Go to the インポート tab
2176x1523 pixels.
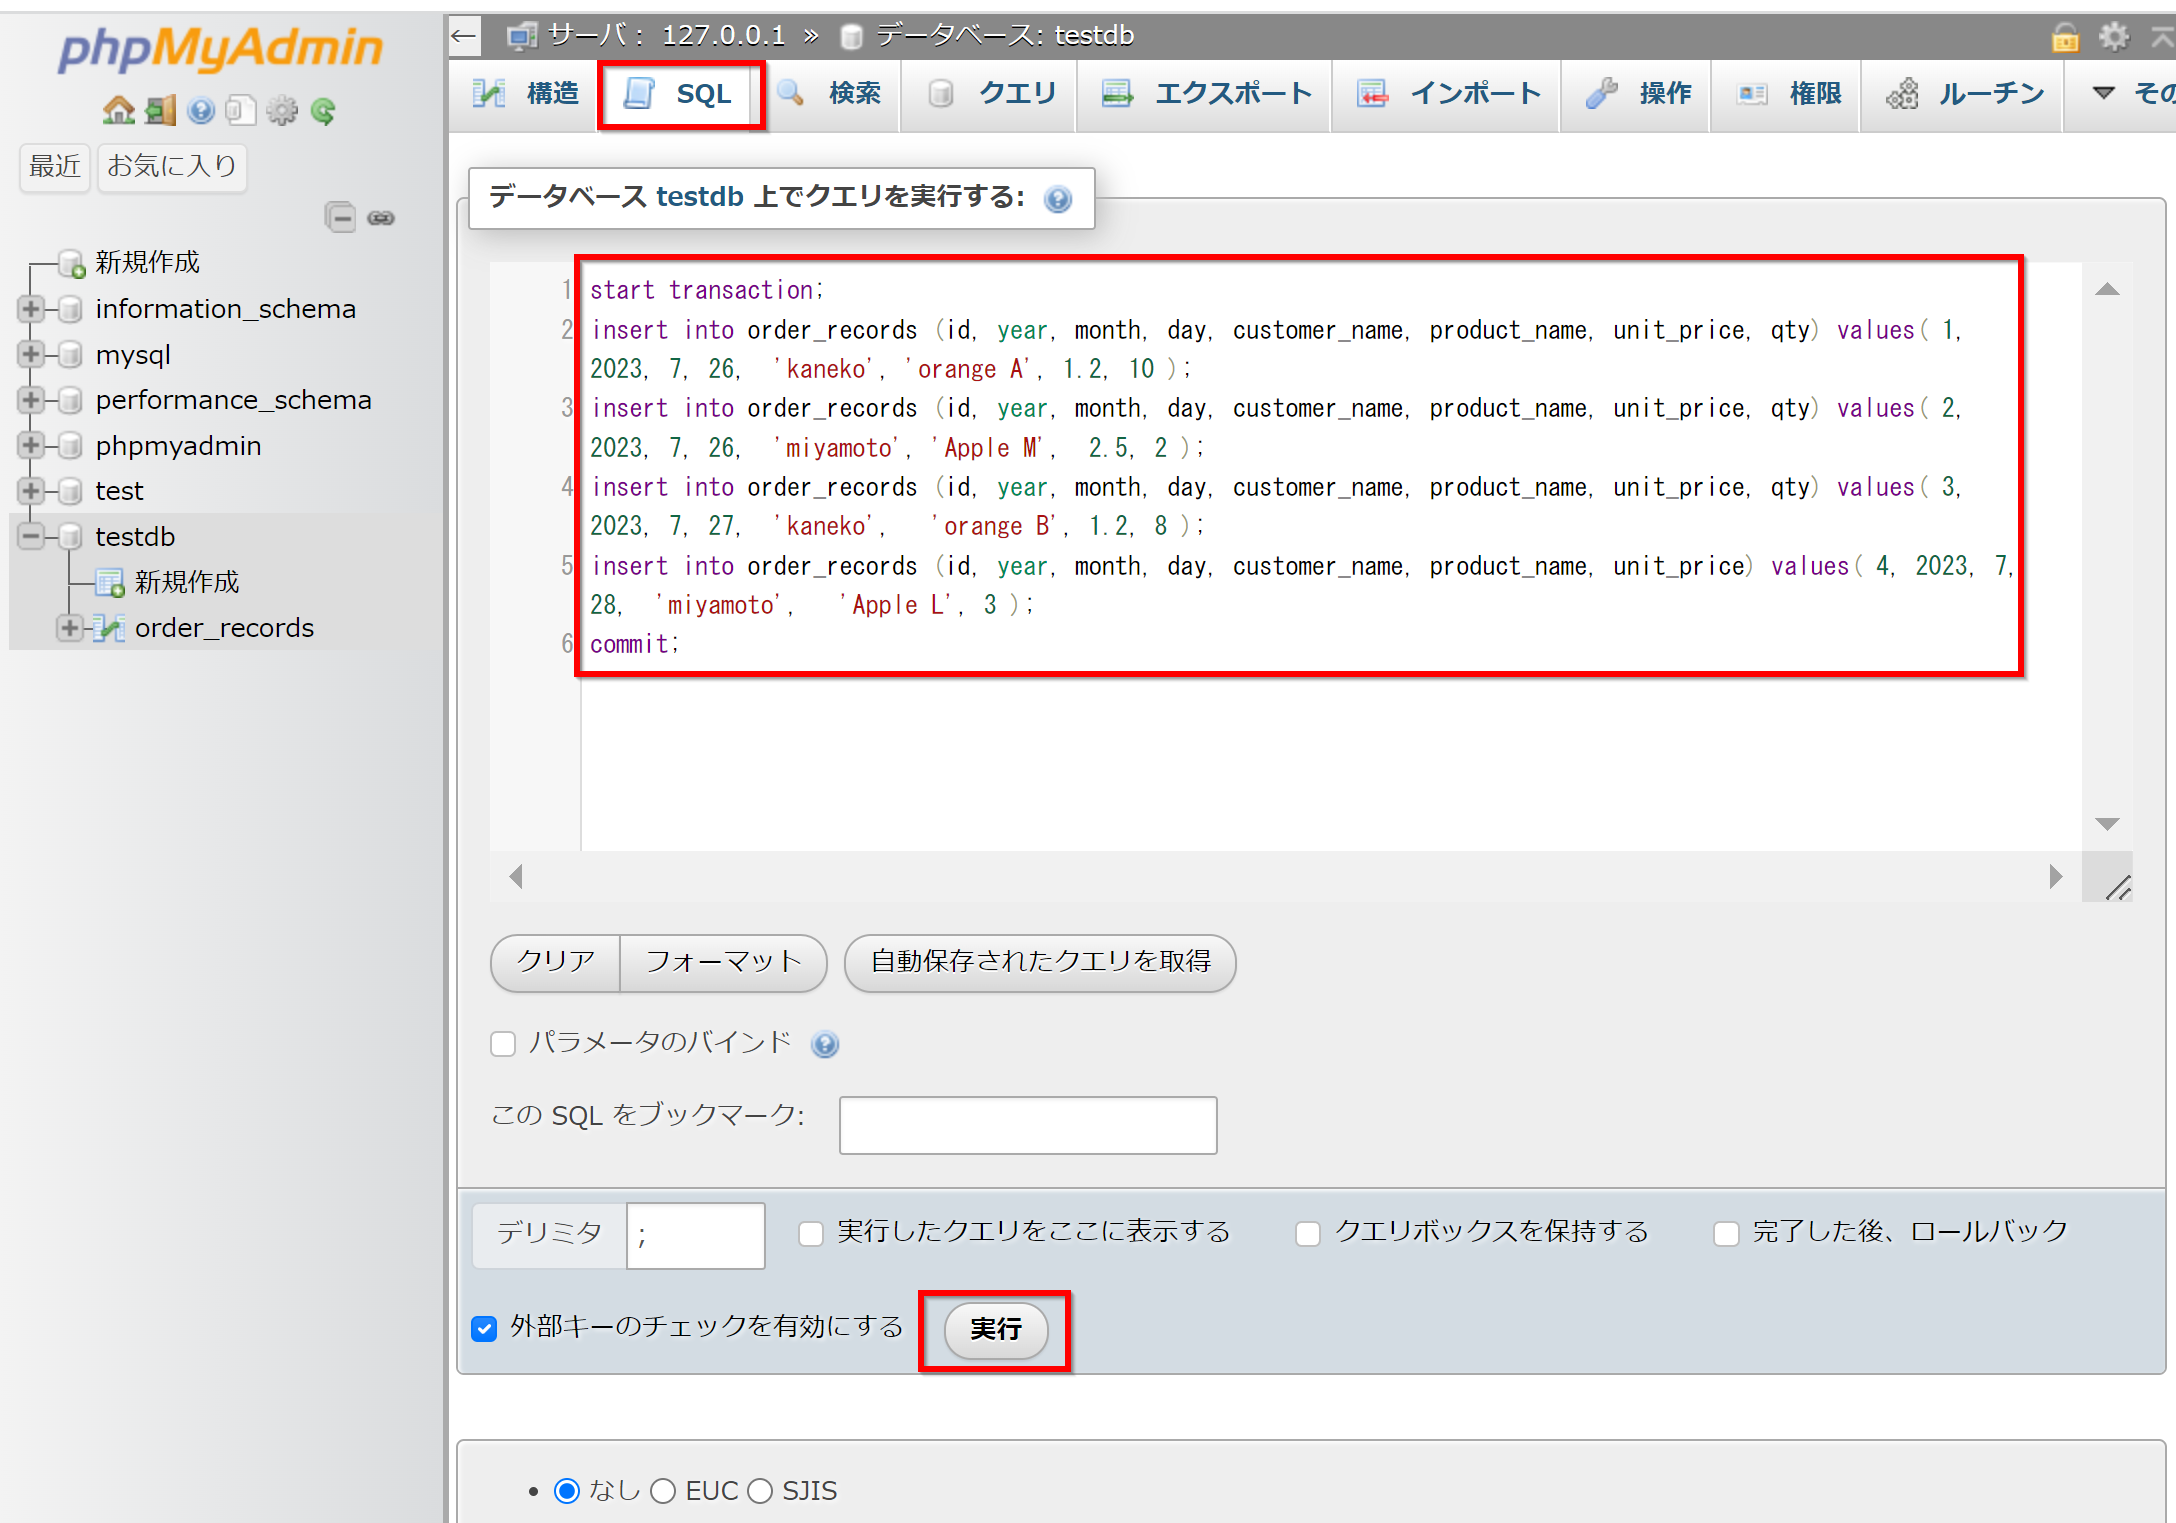(x=1448, y=94)
